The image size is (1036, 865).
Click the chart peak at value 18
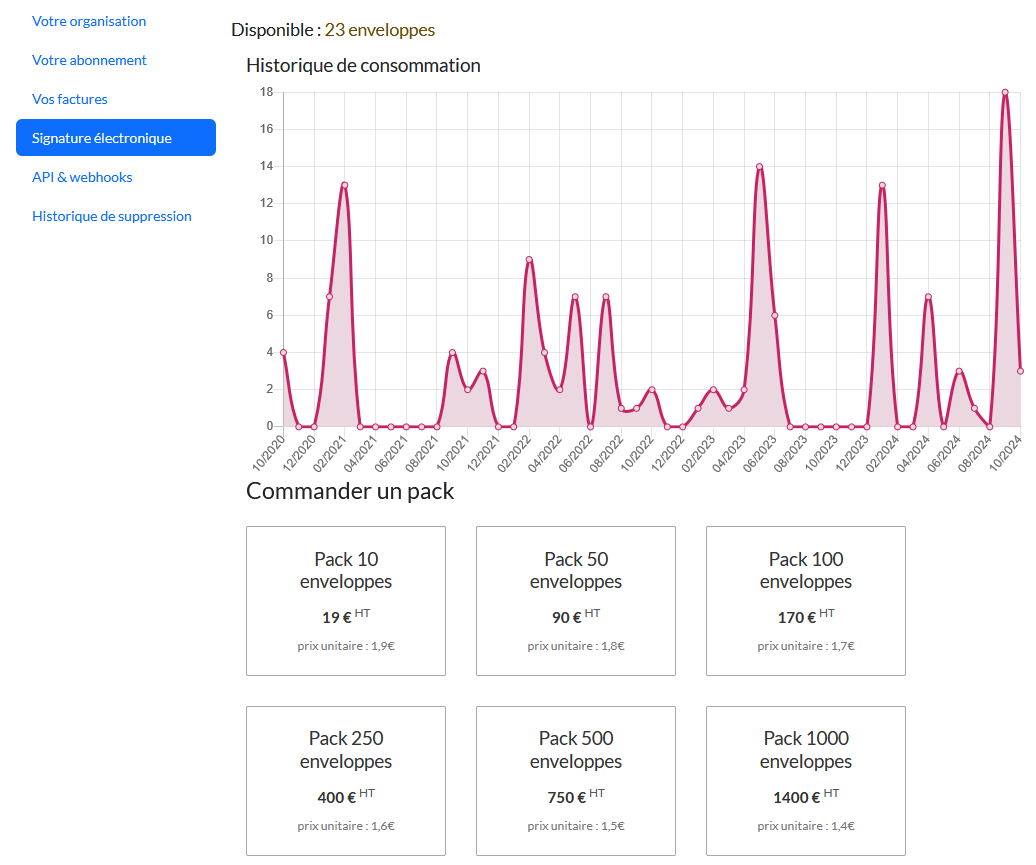coord(1005,92)
